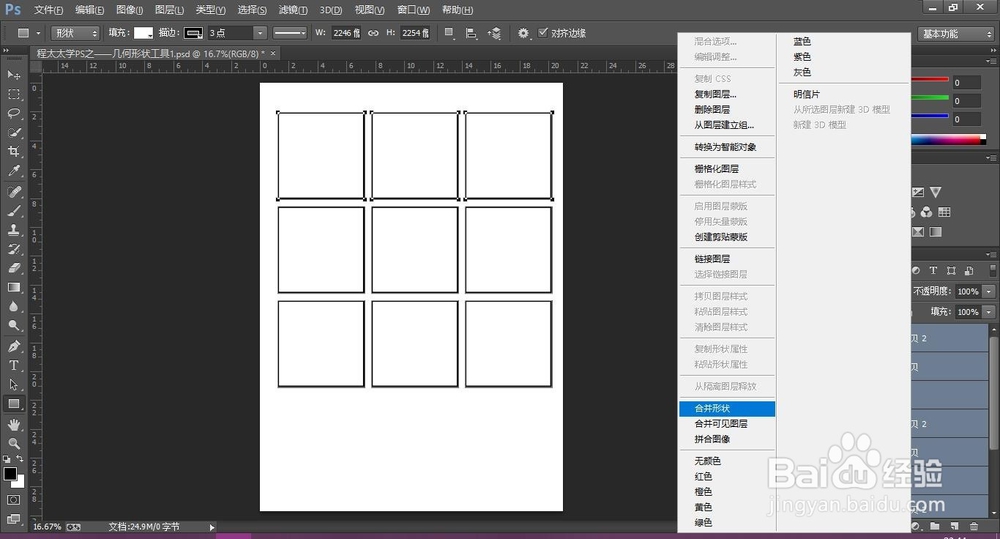Select the Rectangular Marquee tool
1000x539 pixels.
click(13, 94)
